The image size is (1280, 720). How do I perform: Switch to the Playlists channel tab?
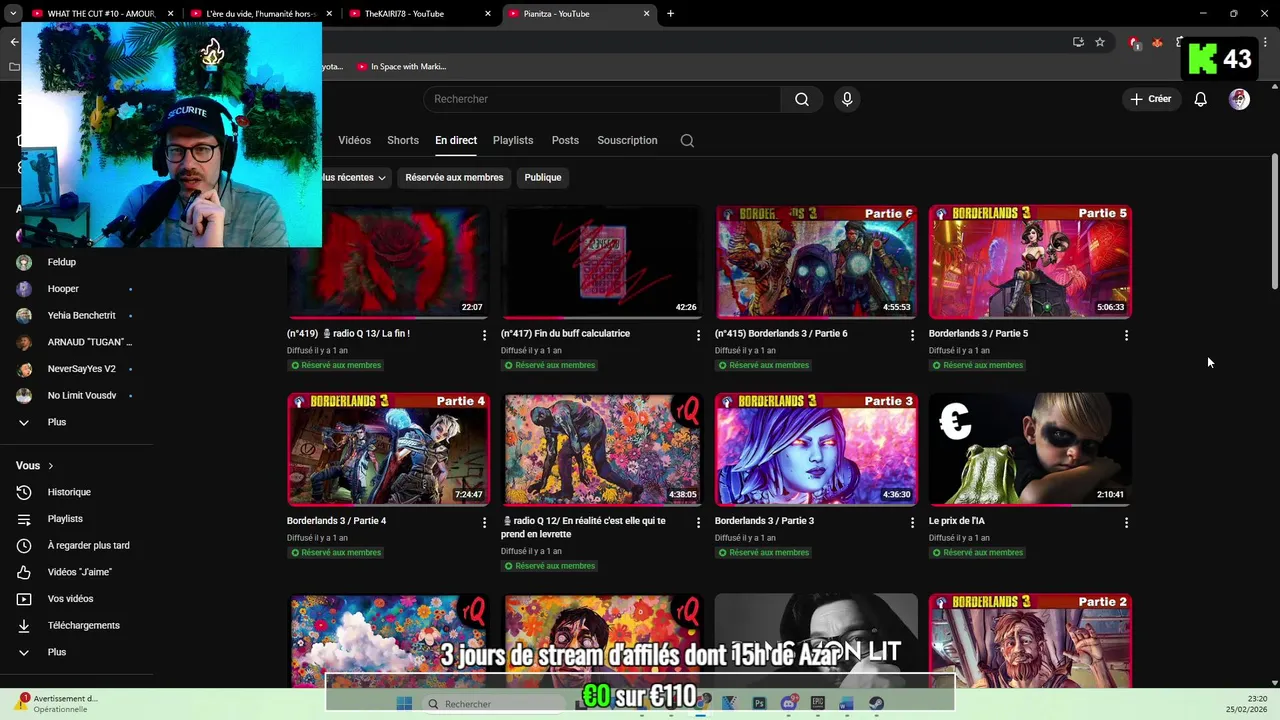tap(513, 141)
